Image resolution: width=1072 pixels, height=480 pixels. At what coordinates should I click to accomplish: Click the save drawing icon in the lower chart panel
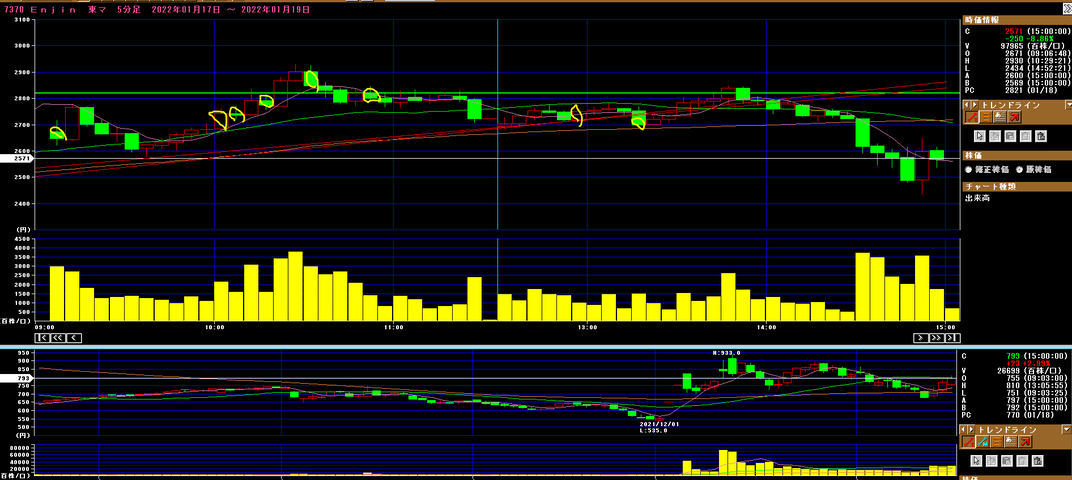tap(1007, 461)
